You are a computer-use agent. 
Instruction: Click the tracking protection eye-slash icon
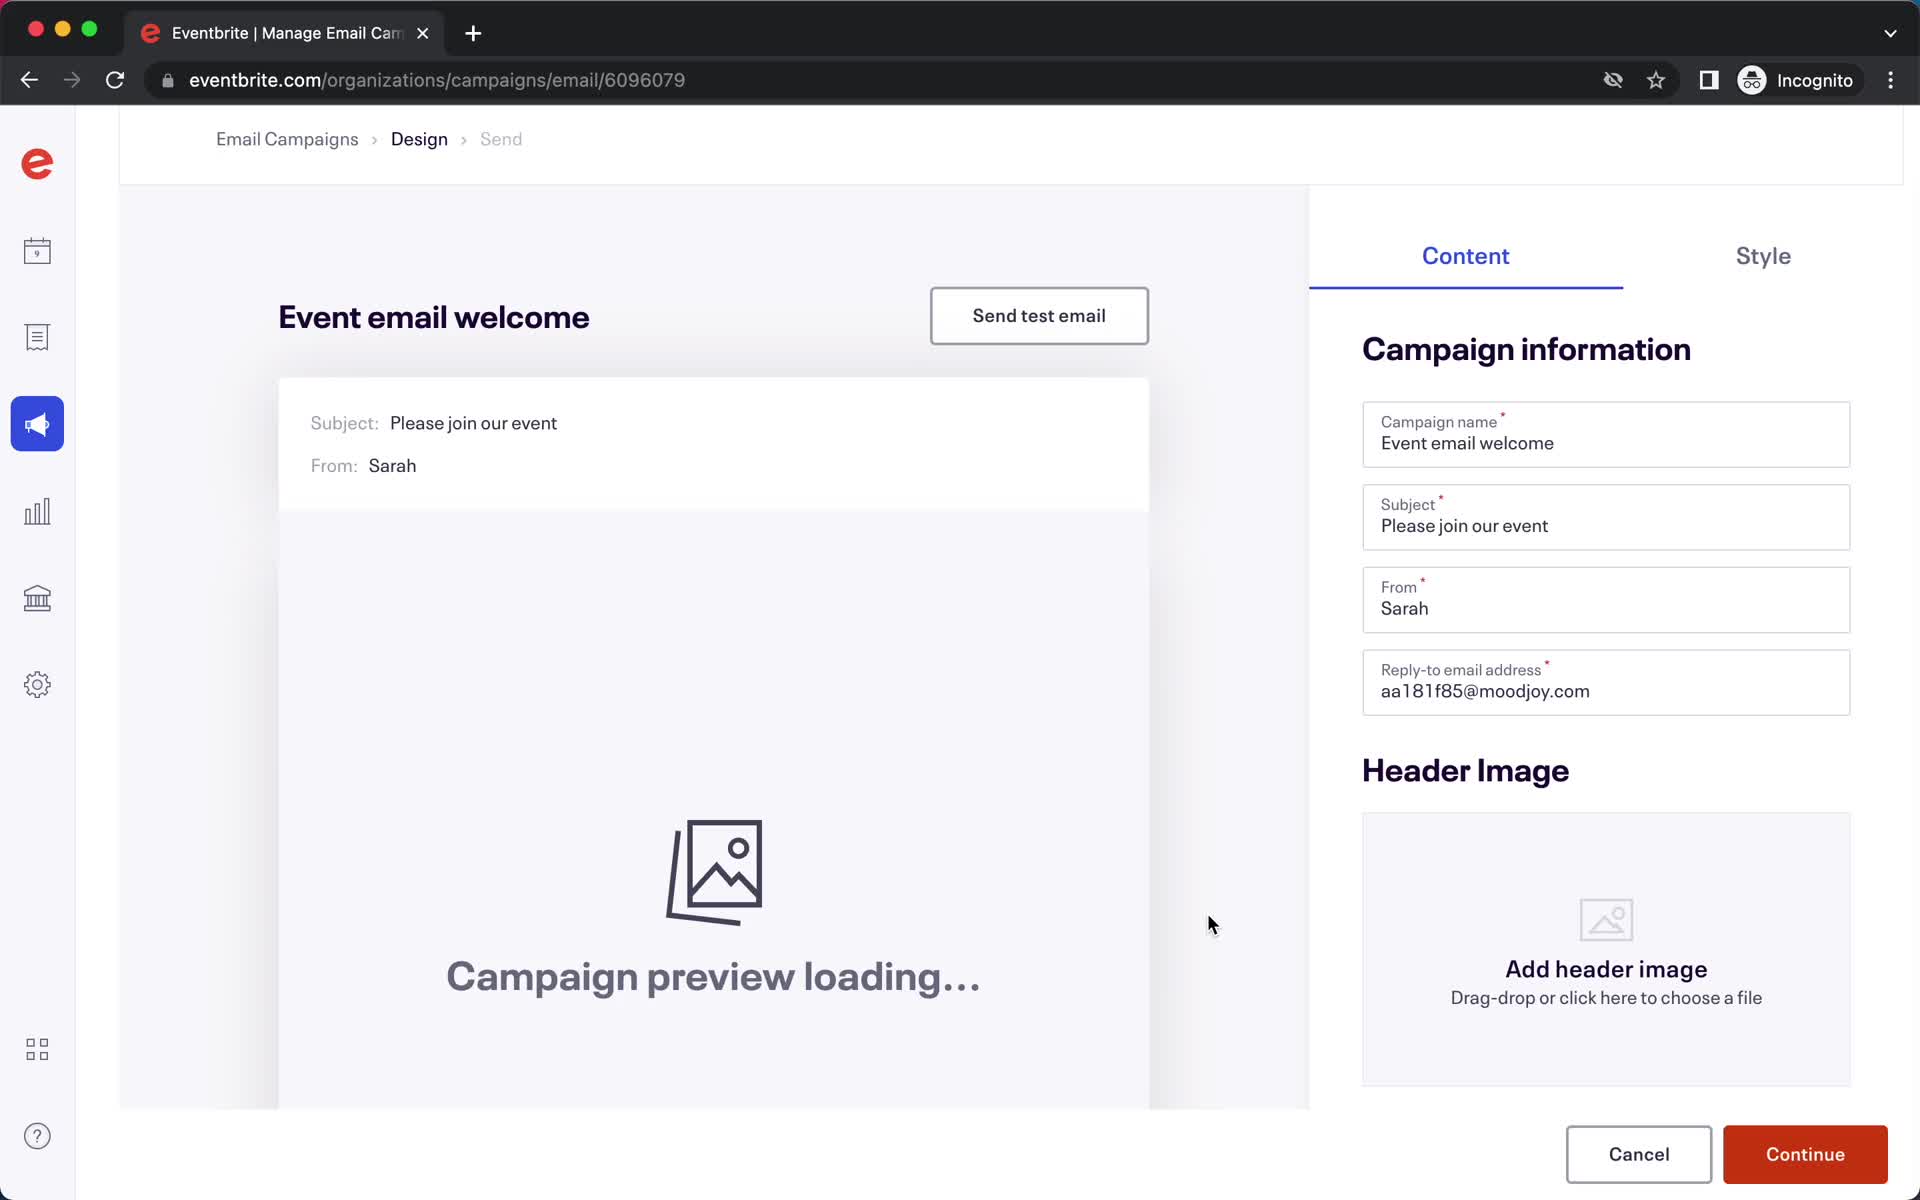point(1613,80)
